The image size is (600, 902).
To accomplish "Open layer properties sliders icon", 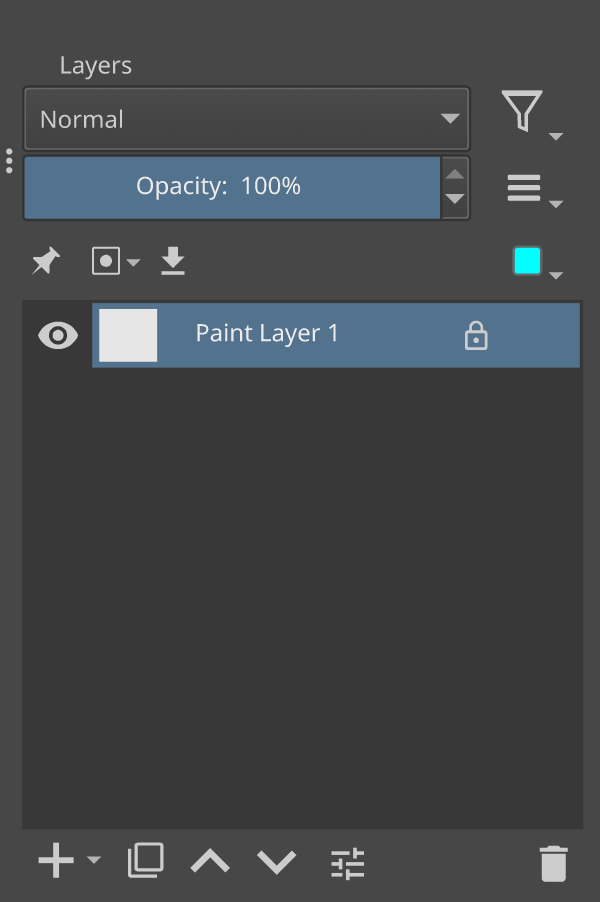I will [x=348, y=863].
